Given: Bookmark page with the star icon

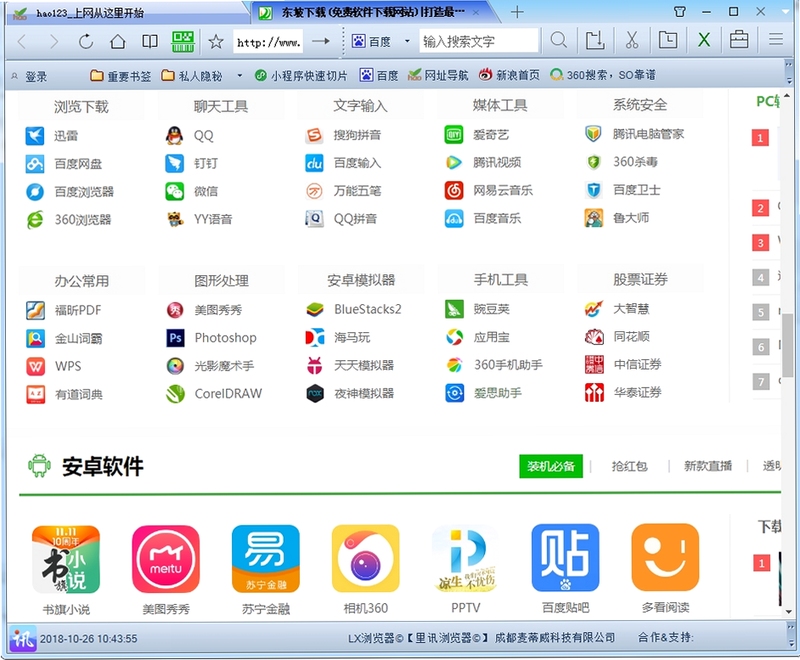Looking at the screenshot, I should point(216,41).
